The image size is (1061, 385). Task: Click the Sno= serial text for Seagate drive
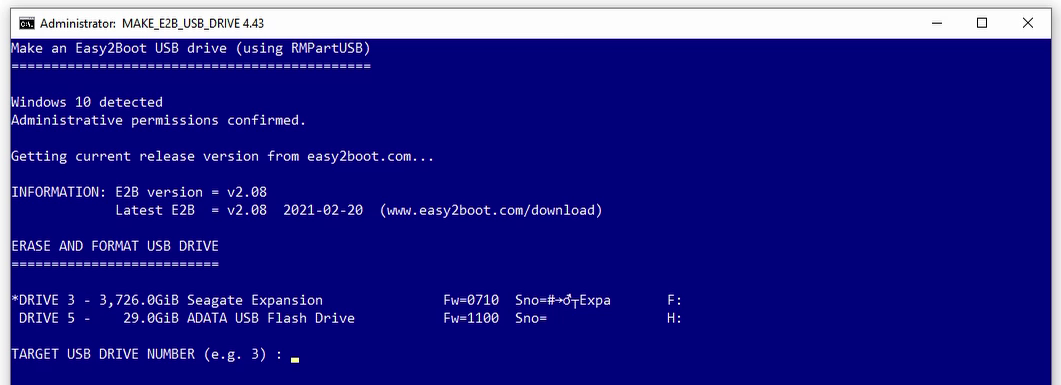coord(563,300)
